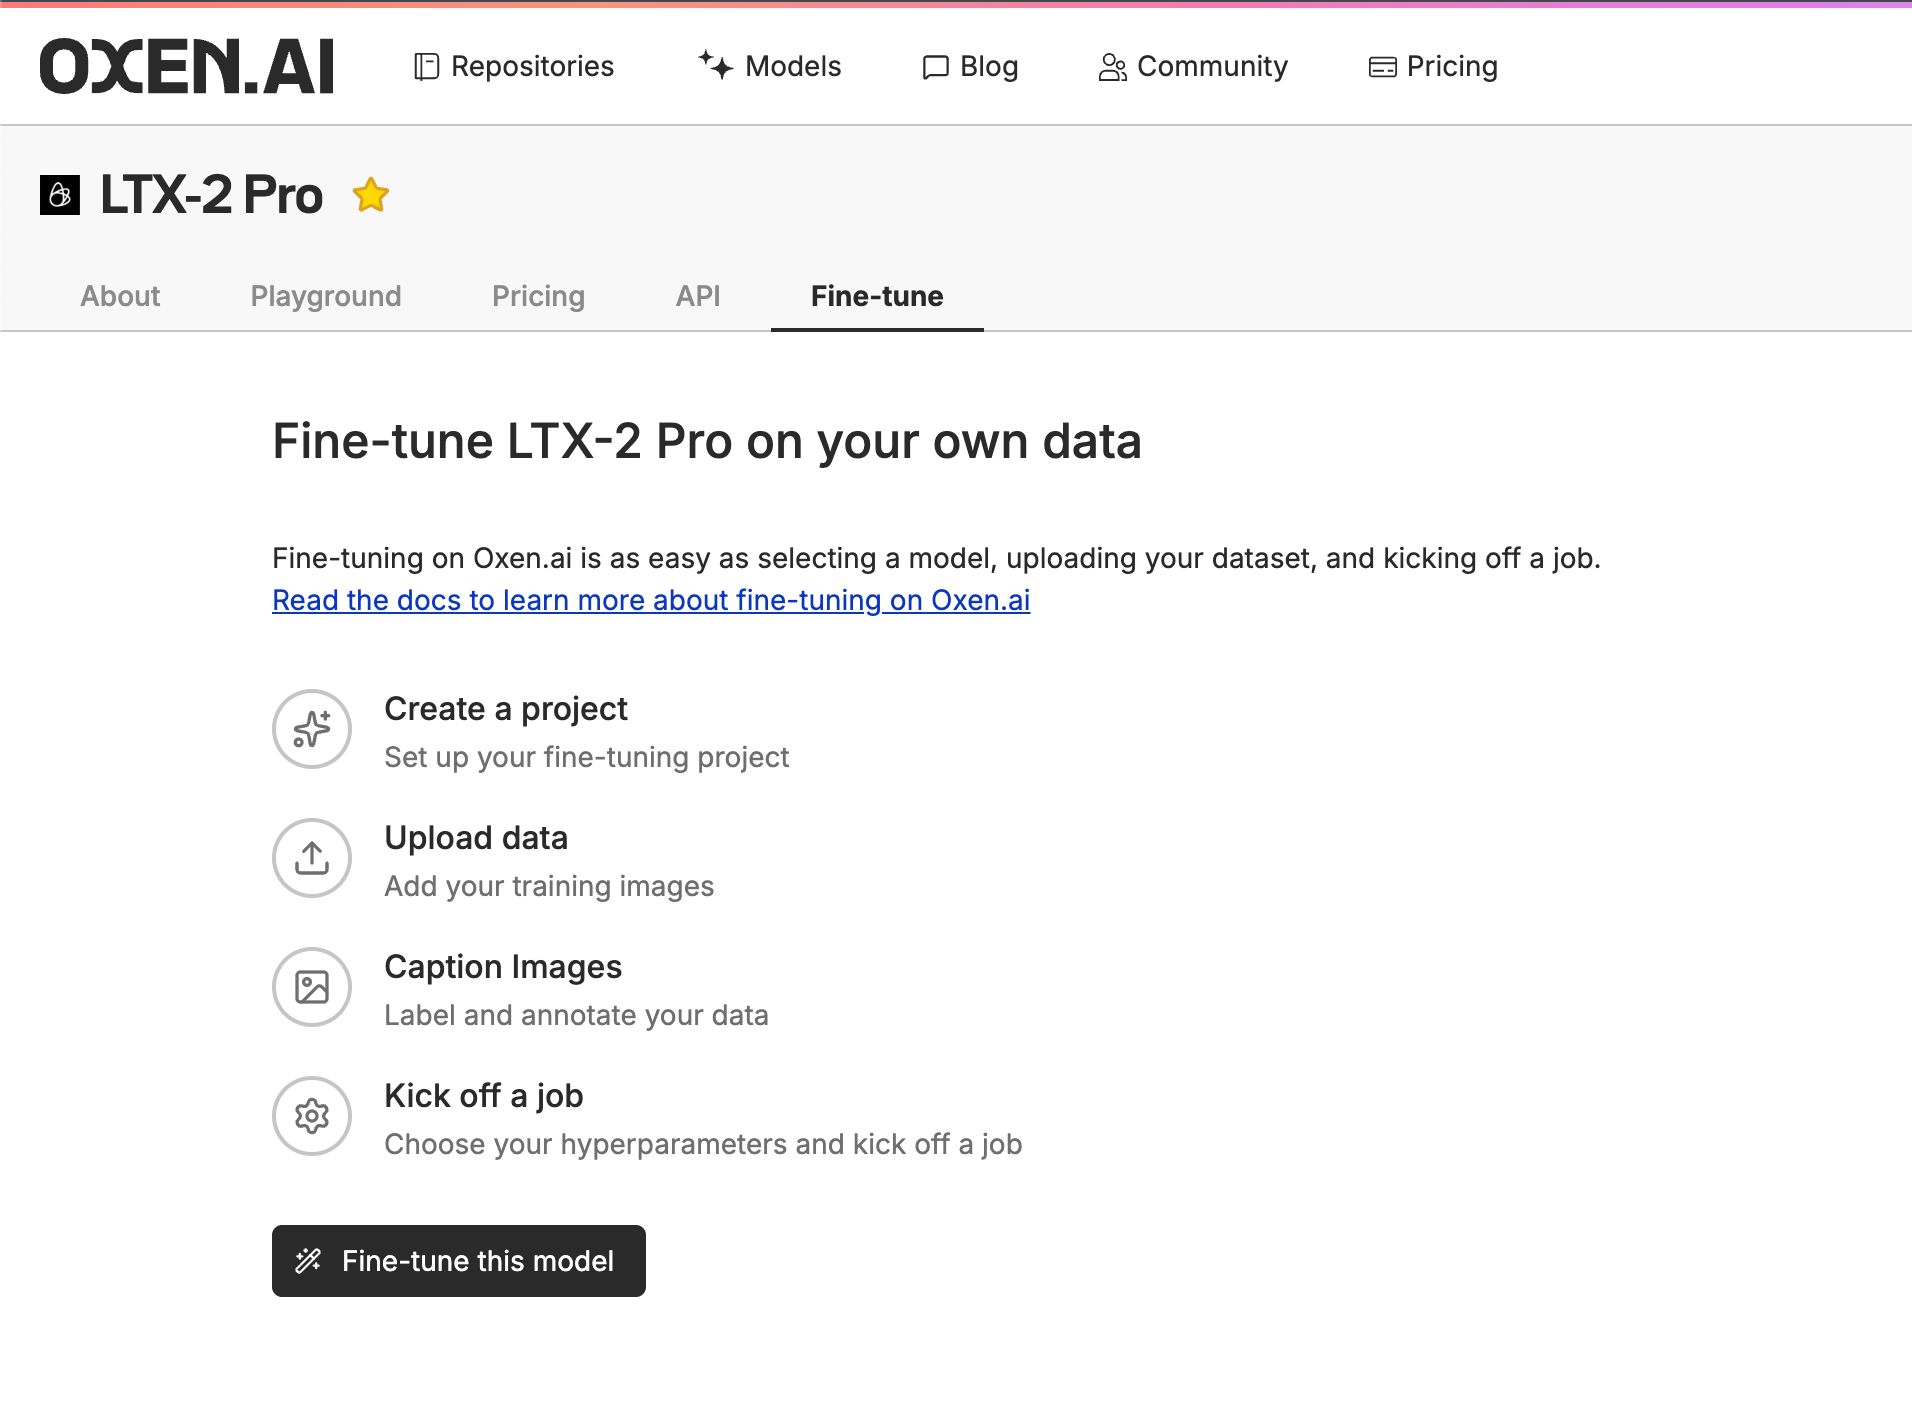Open the model's Pricing tab
This screenshot has height=1412, width=1912.
538,296
